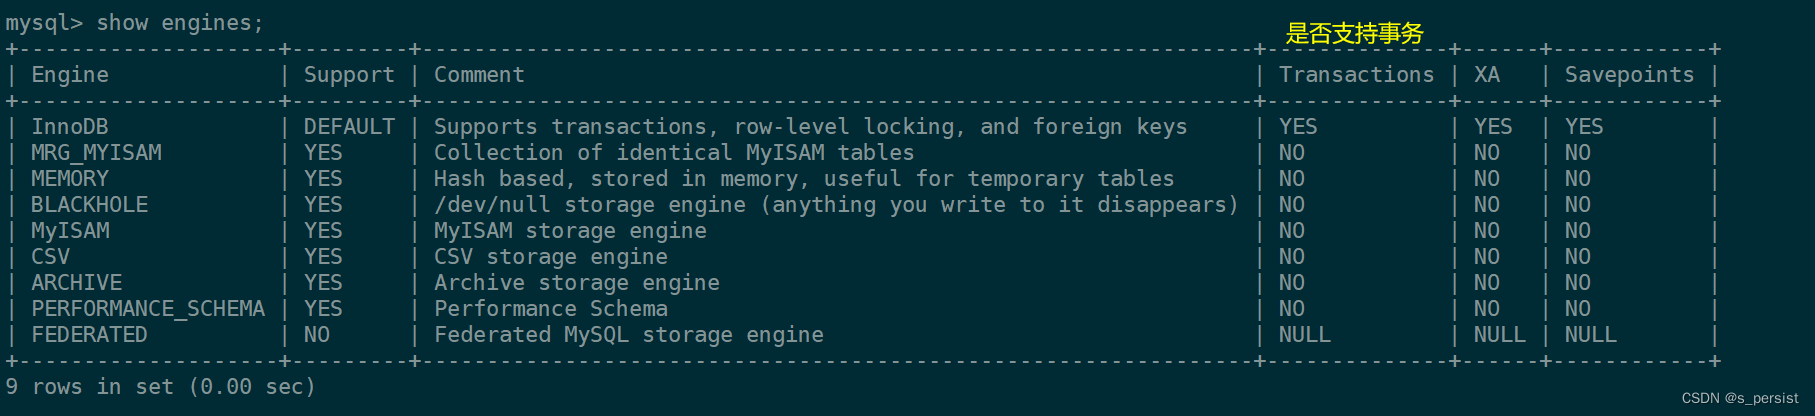Click the yellow Chinese annotation above Transactions
This screenshot has width=1815, height=416.
1354,34
